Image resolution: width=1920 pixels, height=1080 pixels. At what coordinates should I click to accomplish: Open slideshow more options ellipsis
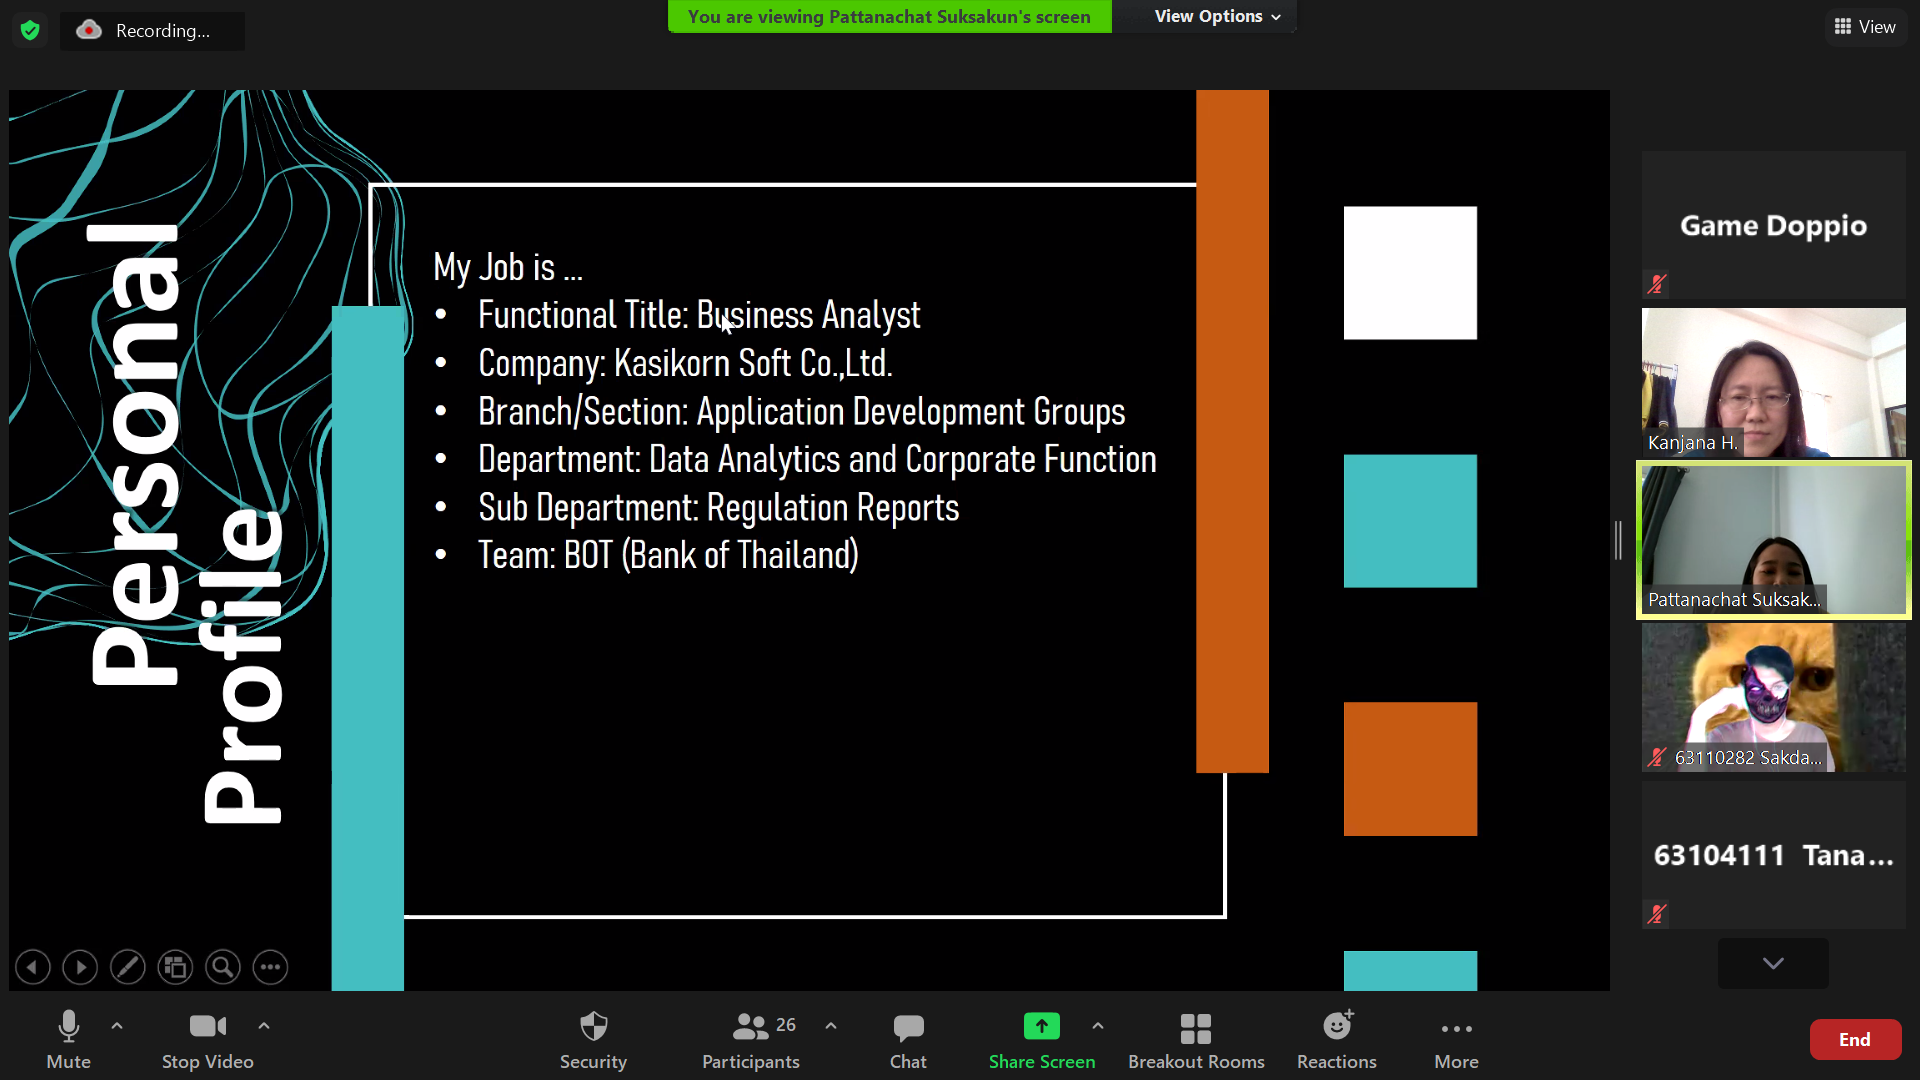coord(271,967)
